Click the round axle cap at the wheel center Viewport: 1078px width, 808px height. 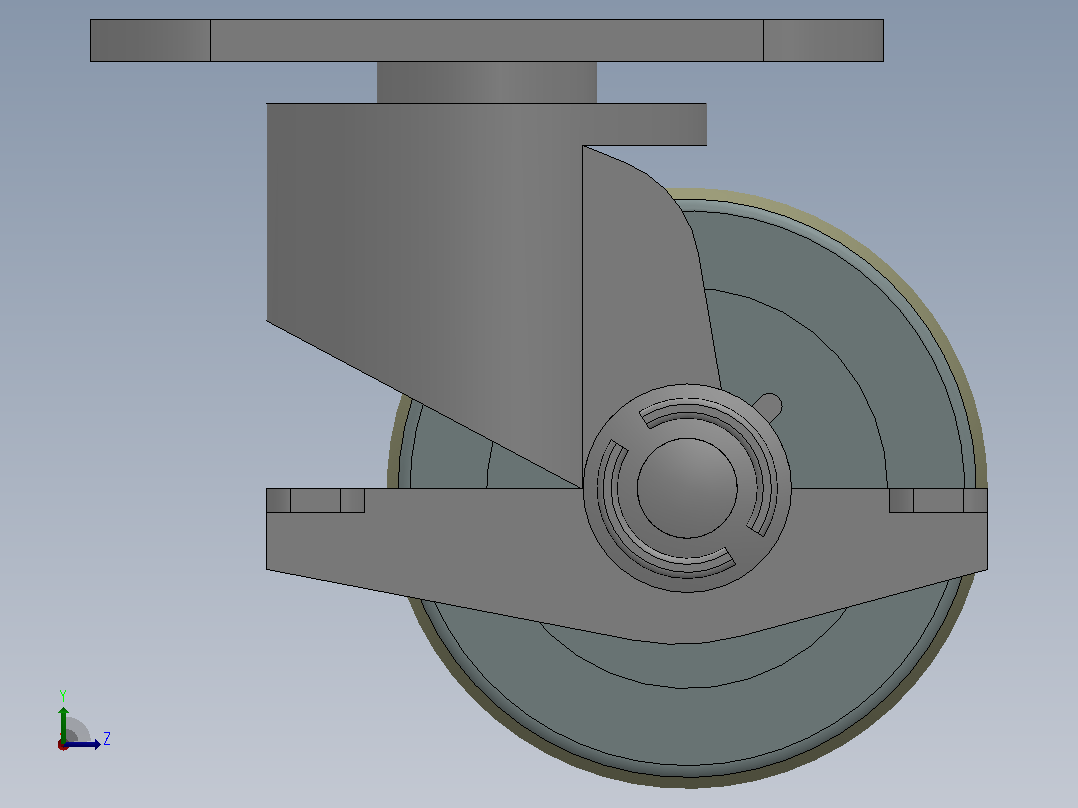coord(687,488)
